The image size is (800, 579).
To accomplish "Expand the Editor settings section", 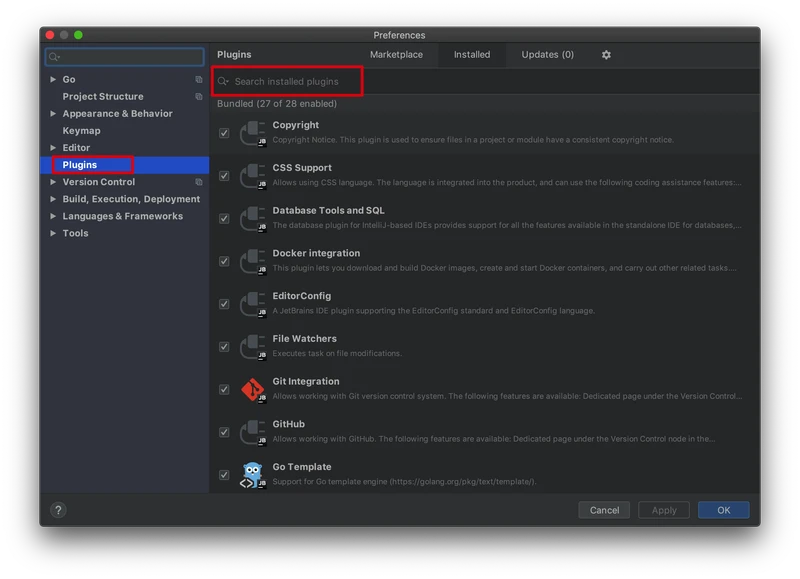I will tap(53, 147).
